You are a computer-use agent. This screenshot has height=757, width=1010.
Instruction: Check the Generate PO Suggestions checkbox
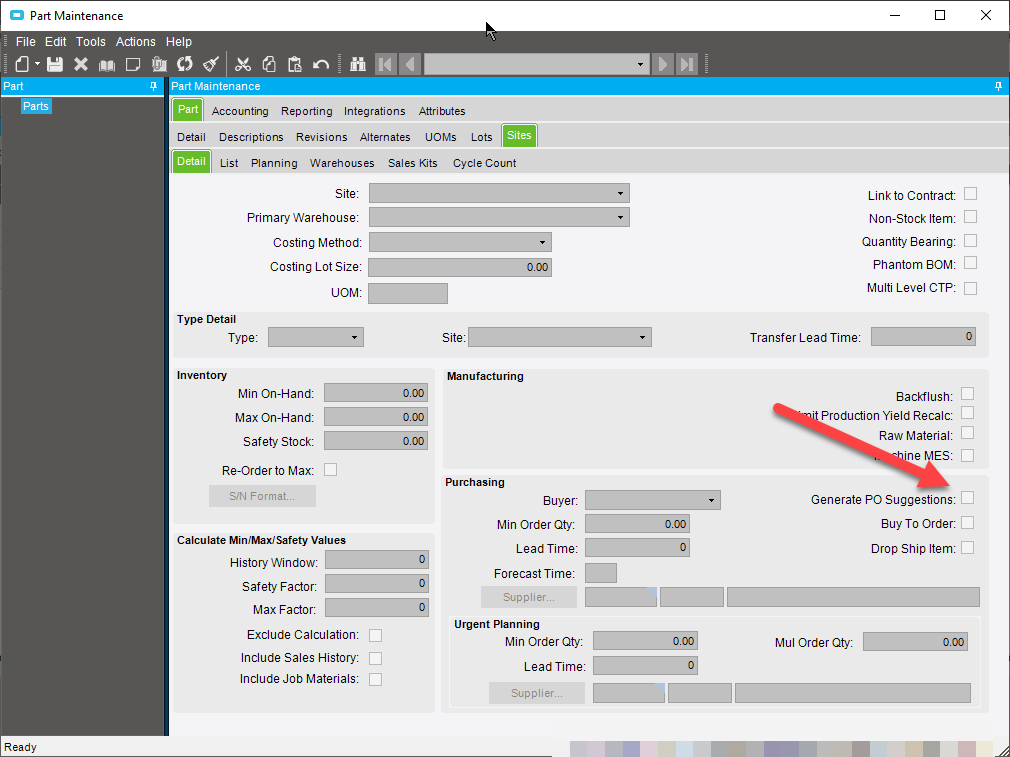967,497
